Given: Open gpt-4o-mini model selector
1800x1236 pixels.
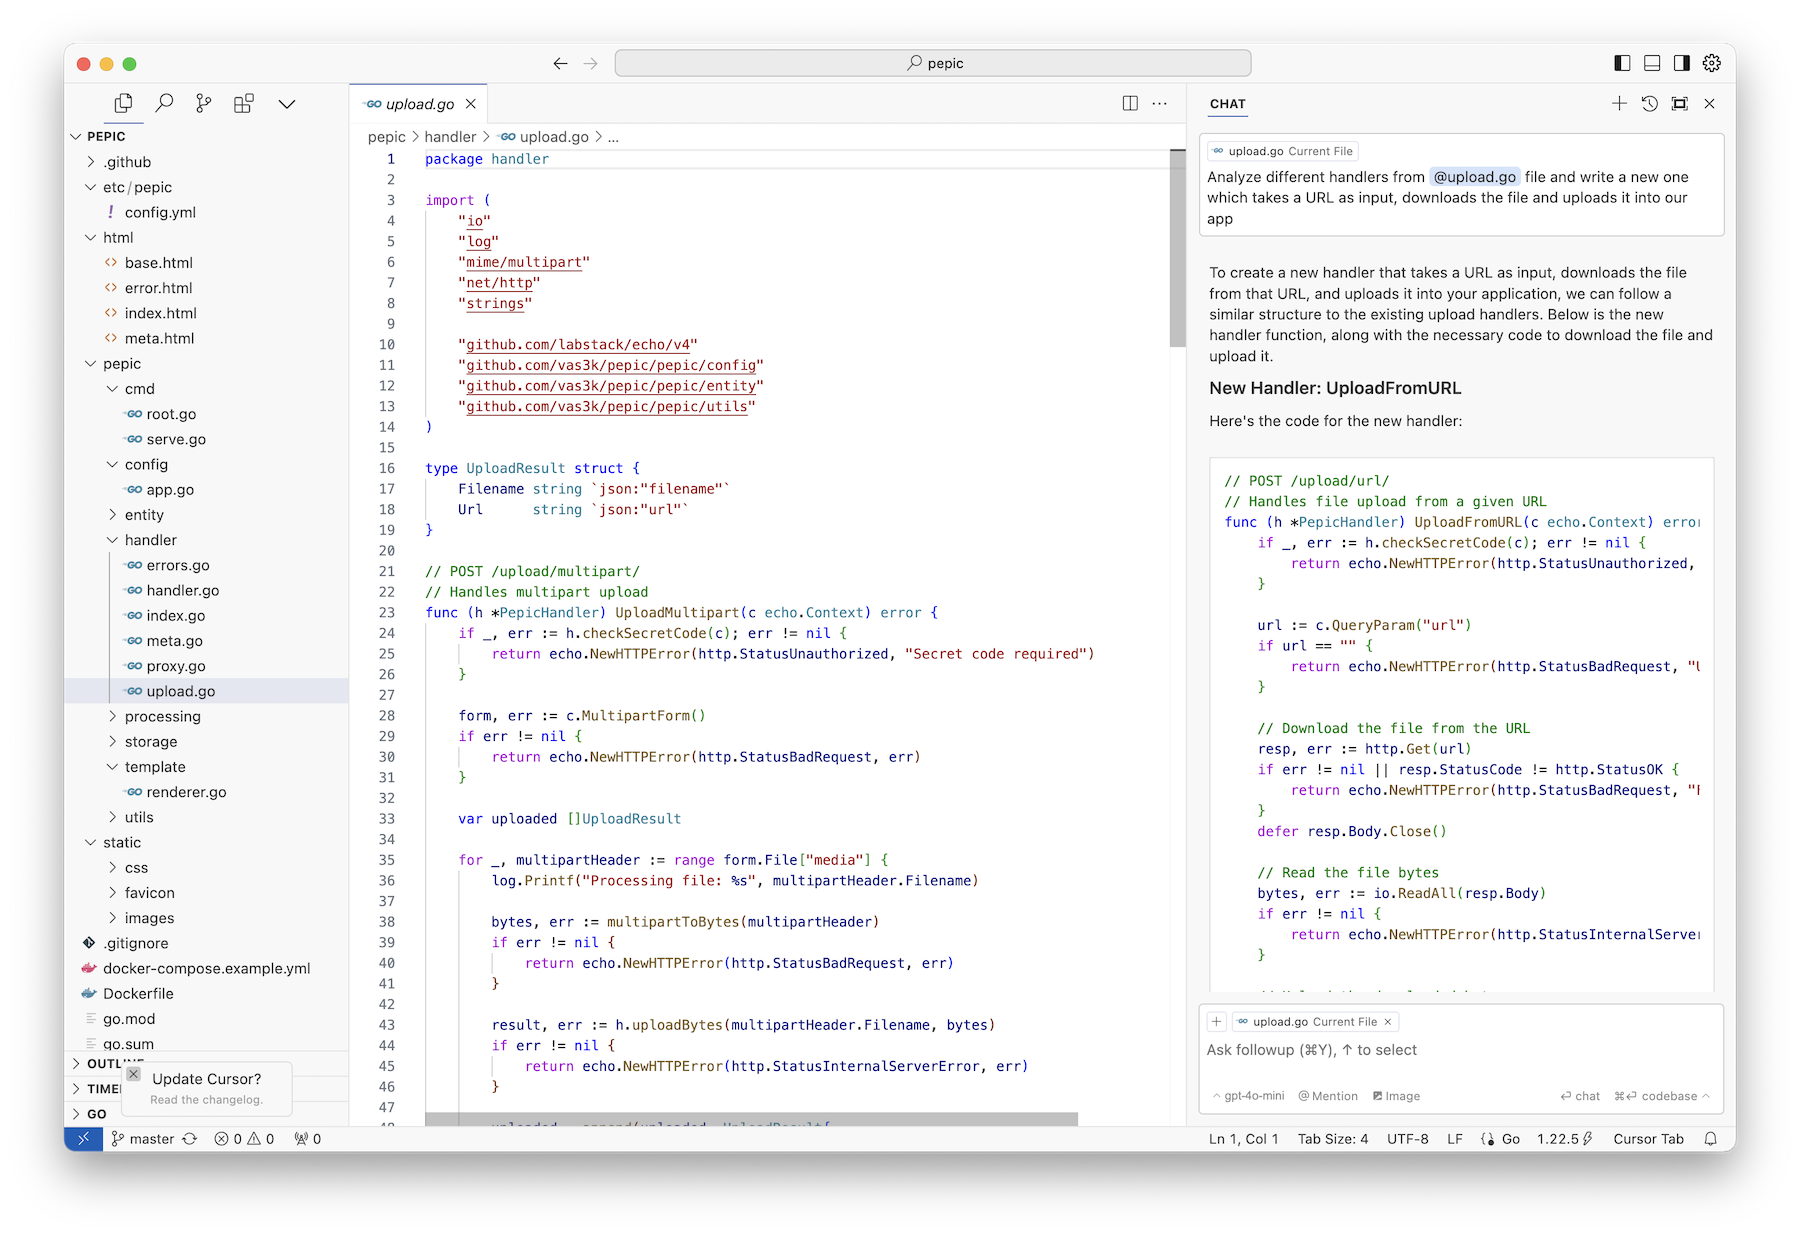Looking at the screenshot, I should pyautogui.click(x=1248, y=1096).
